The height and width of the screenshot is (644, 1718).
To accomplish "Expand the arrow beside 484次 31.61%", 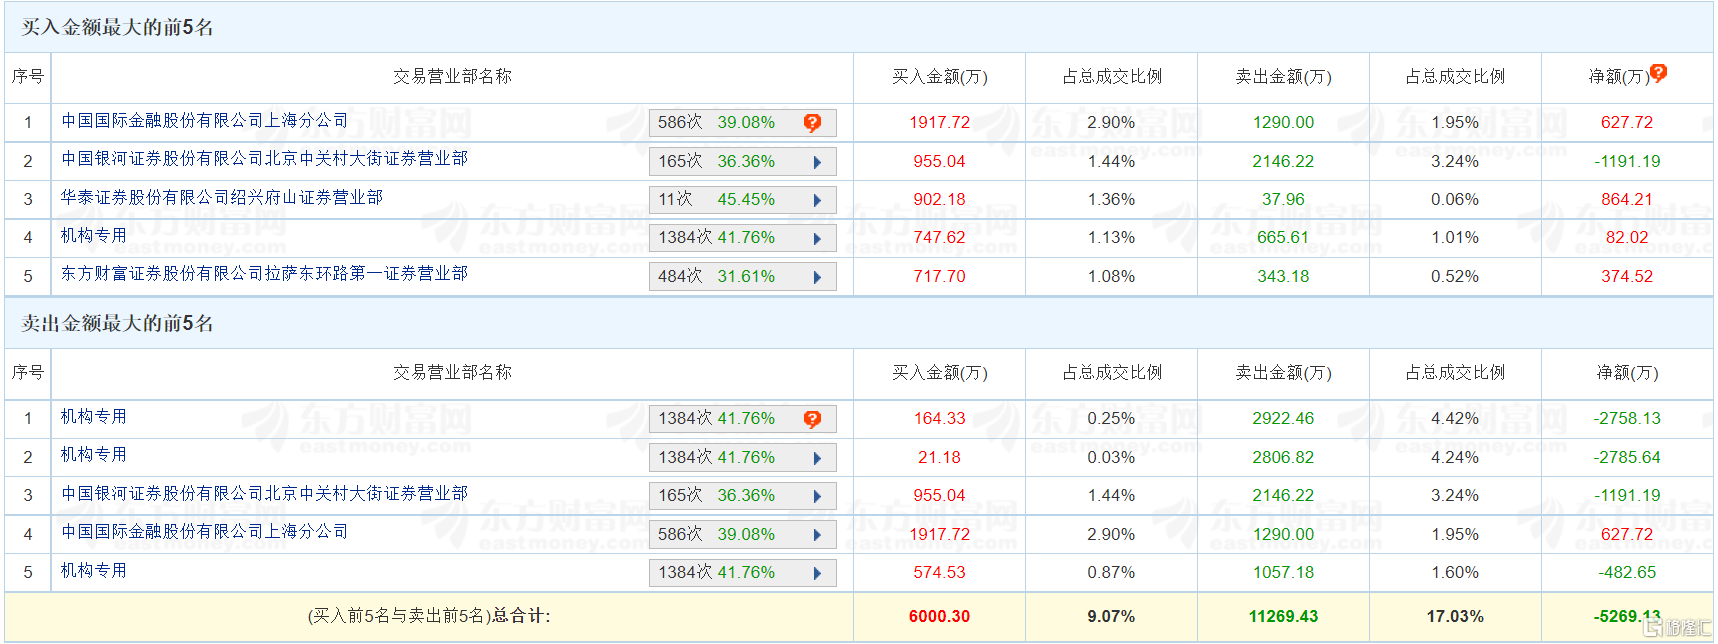I will pyautogui.click(x=817, y=277).
